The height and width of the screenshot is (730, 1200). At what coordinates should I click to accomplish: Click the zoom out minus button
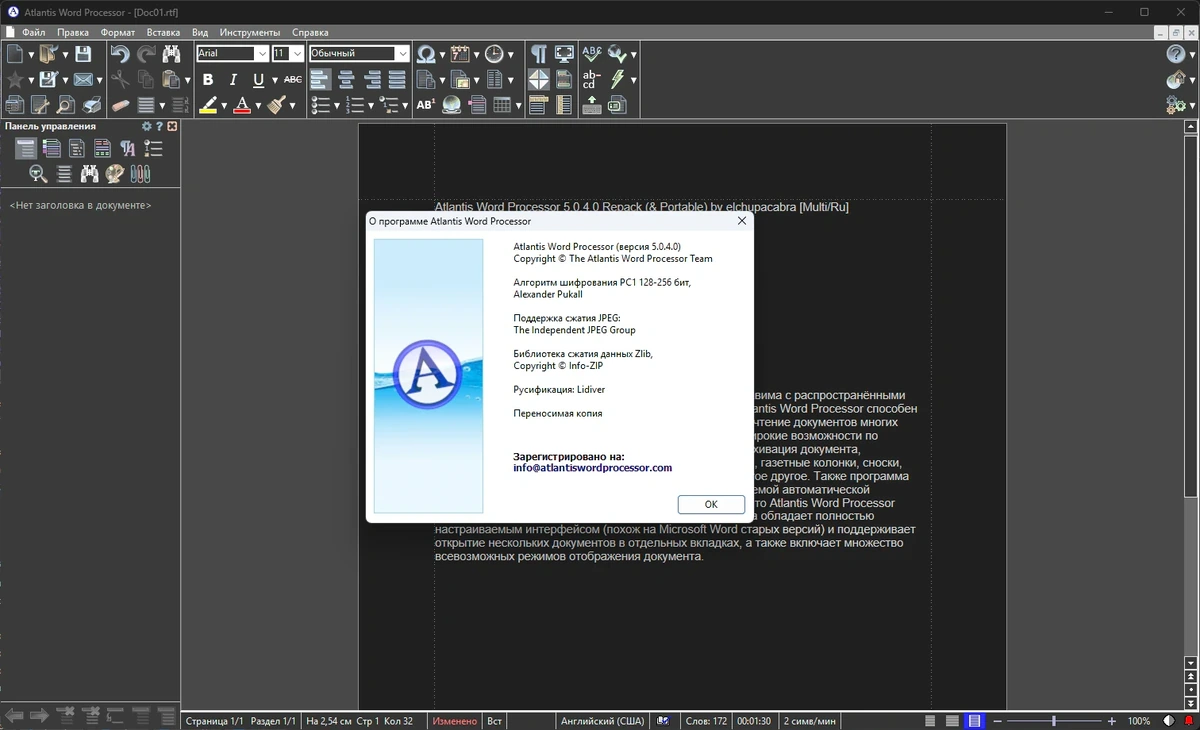point(999,720)
